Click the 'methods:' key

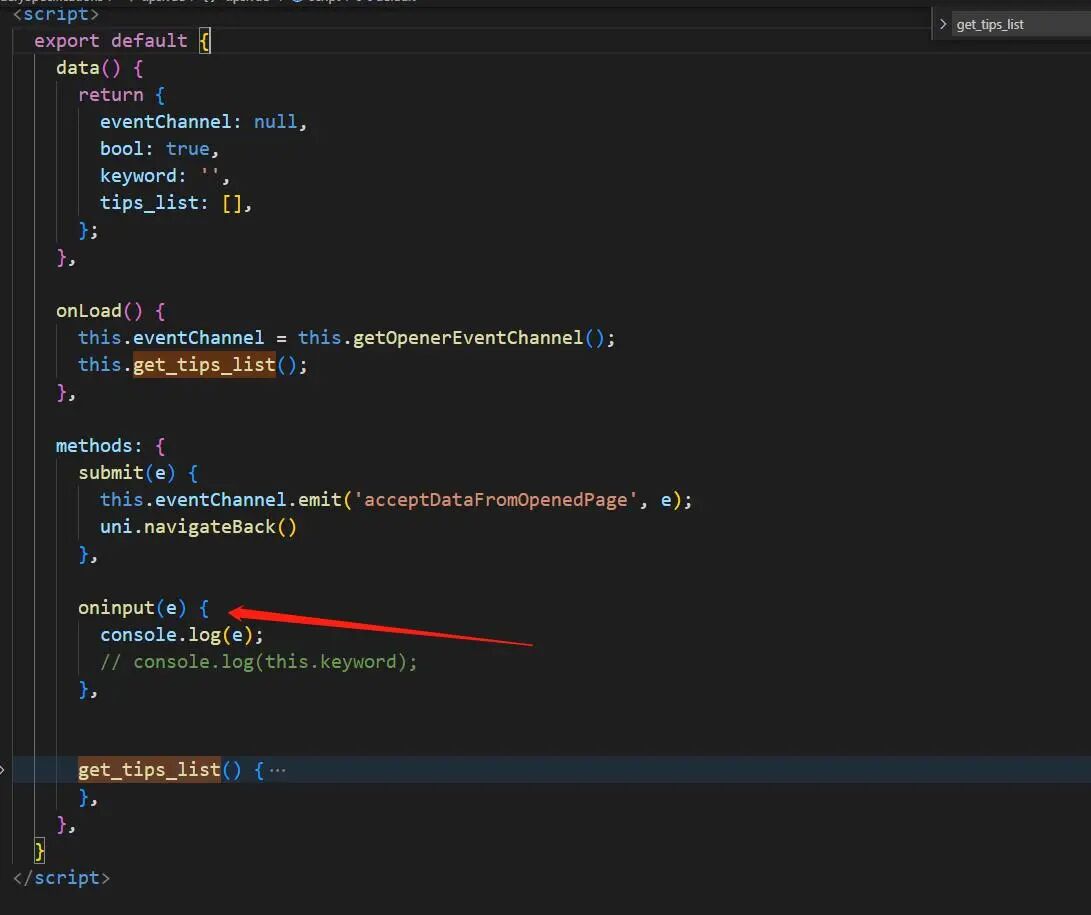click(x=99, y=446)
